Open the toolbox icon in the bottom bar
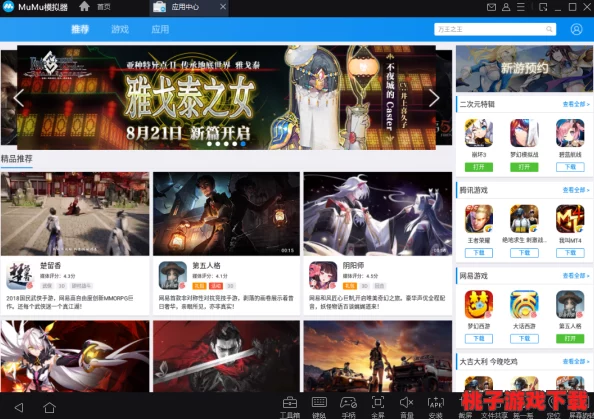This screenshot has height=419, width=594. tap(290, 403)
